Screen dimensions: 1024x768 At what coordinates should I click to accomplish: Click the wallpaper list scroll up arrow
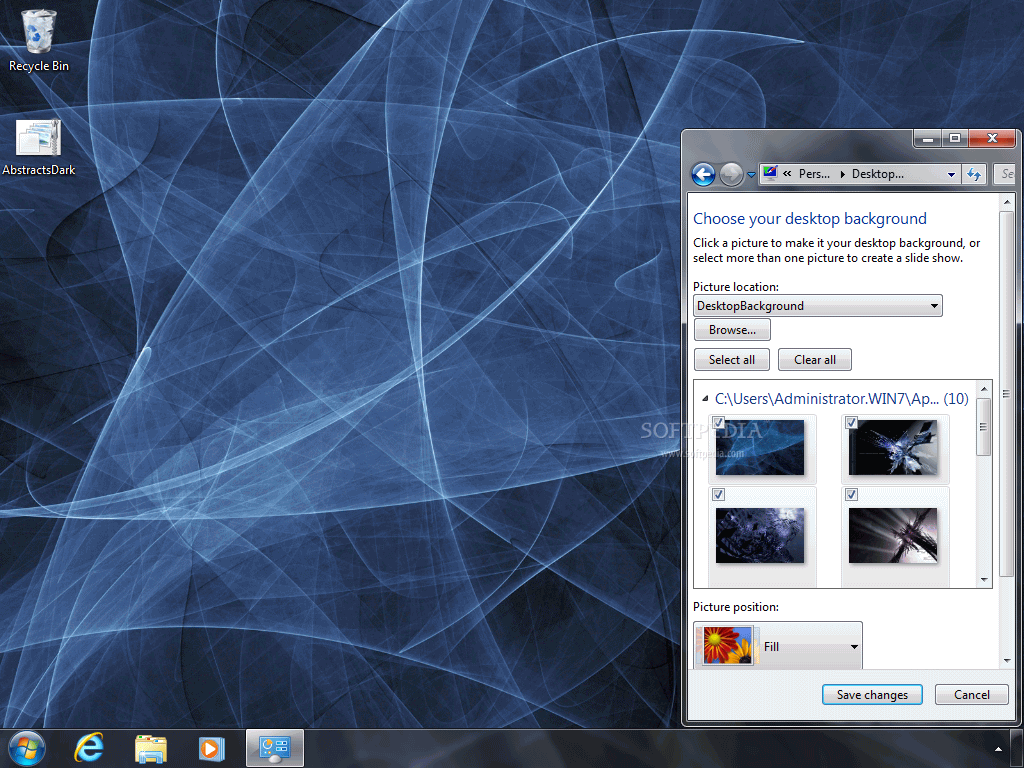984,389
